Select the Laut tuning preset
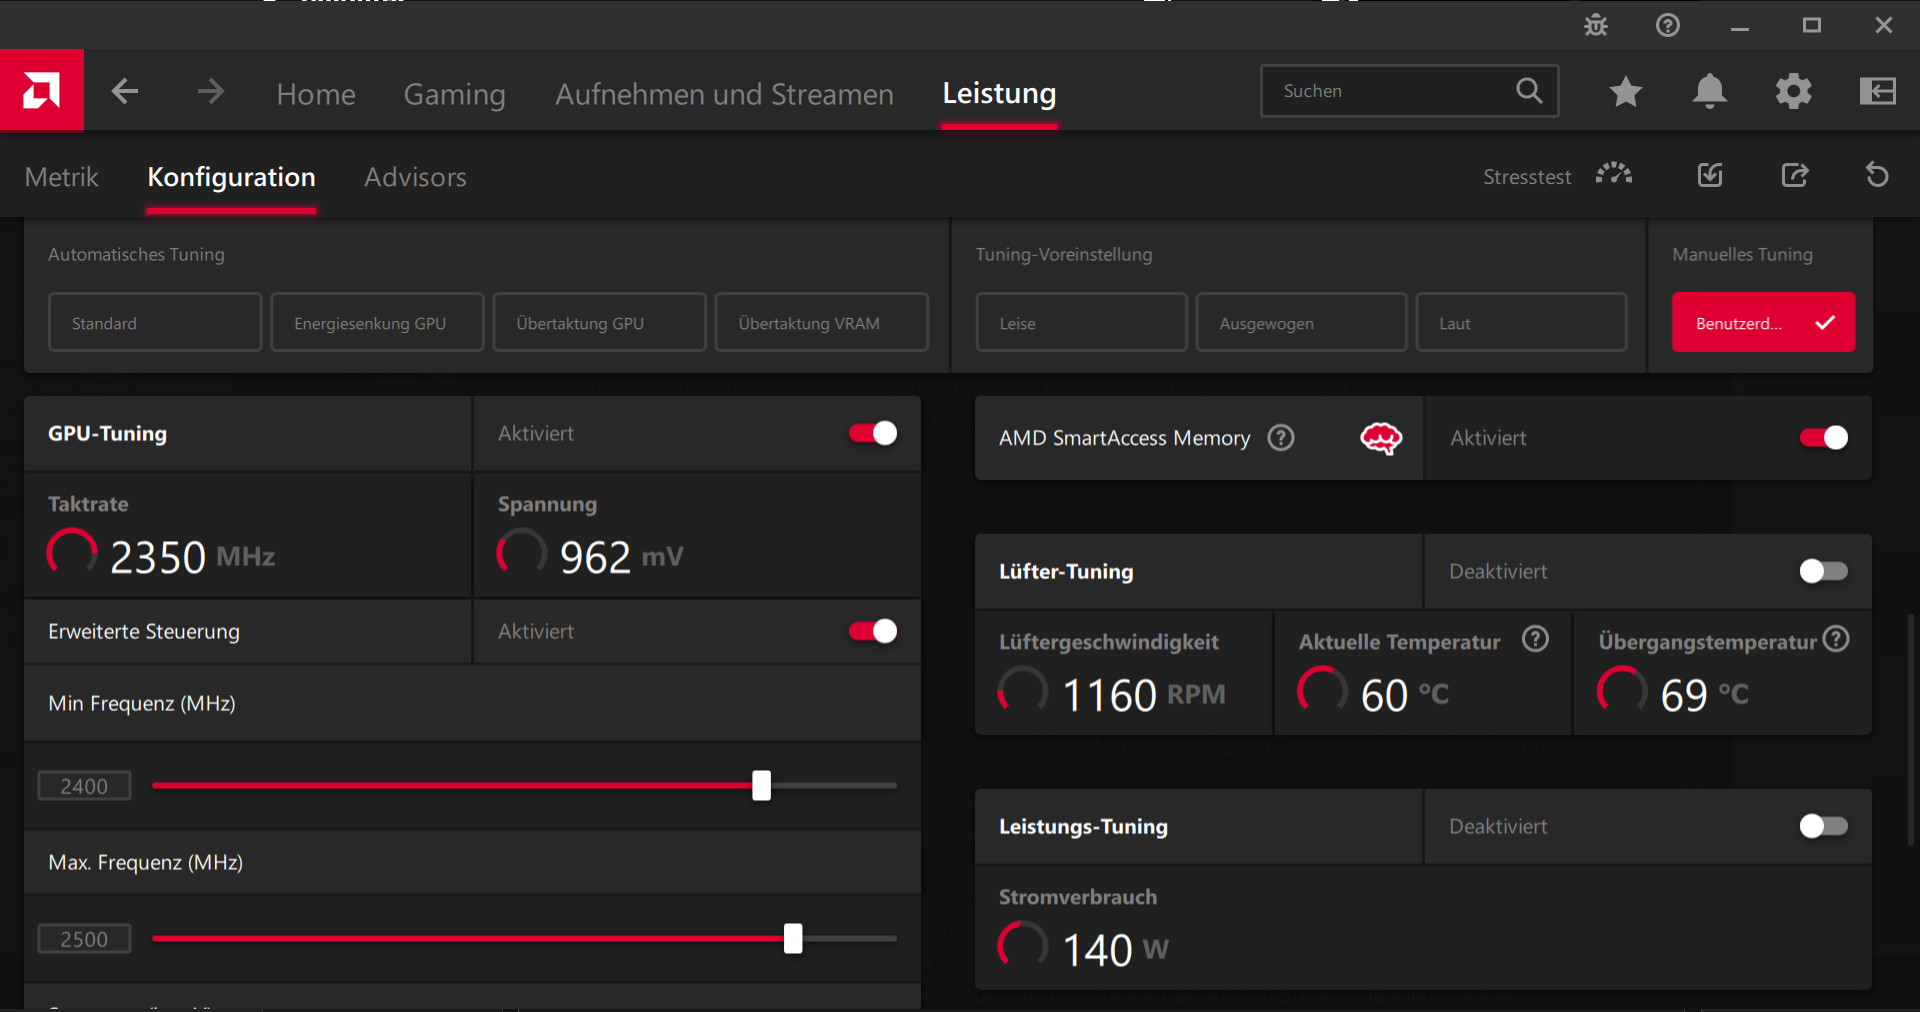Viewport: 1920px width, 1012px height. [x=1521, y=322]
